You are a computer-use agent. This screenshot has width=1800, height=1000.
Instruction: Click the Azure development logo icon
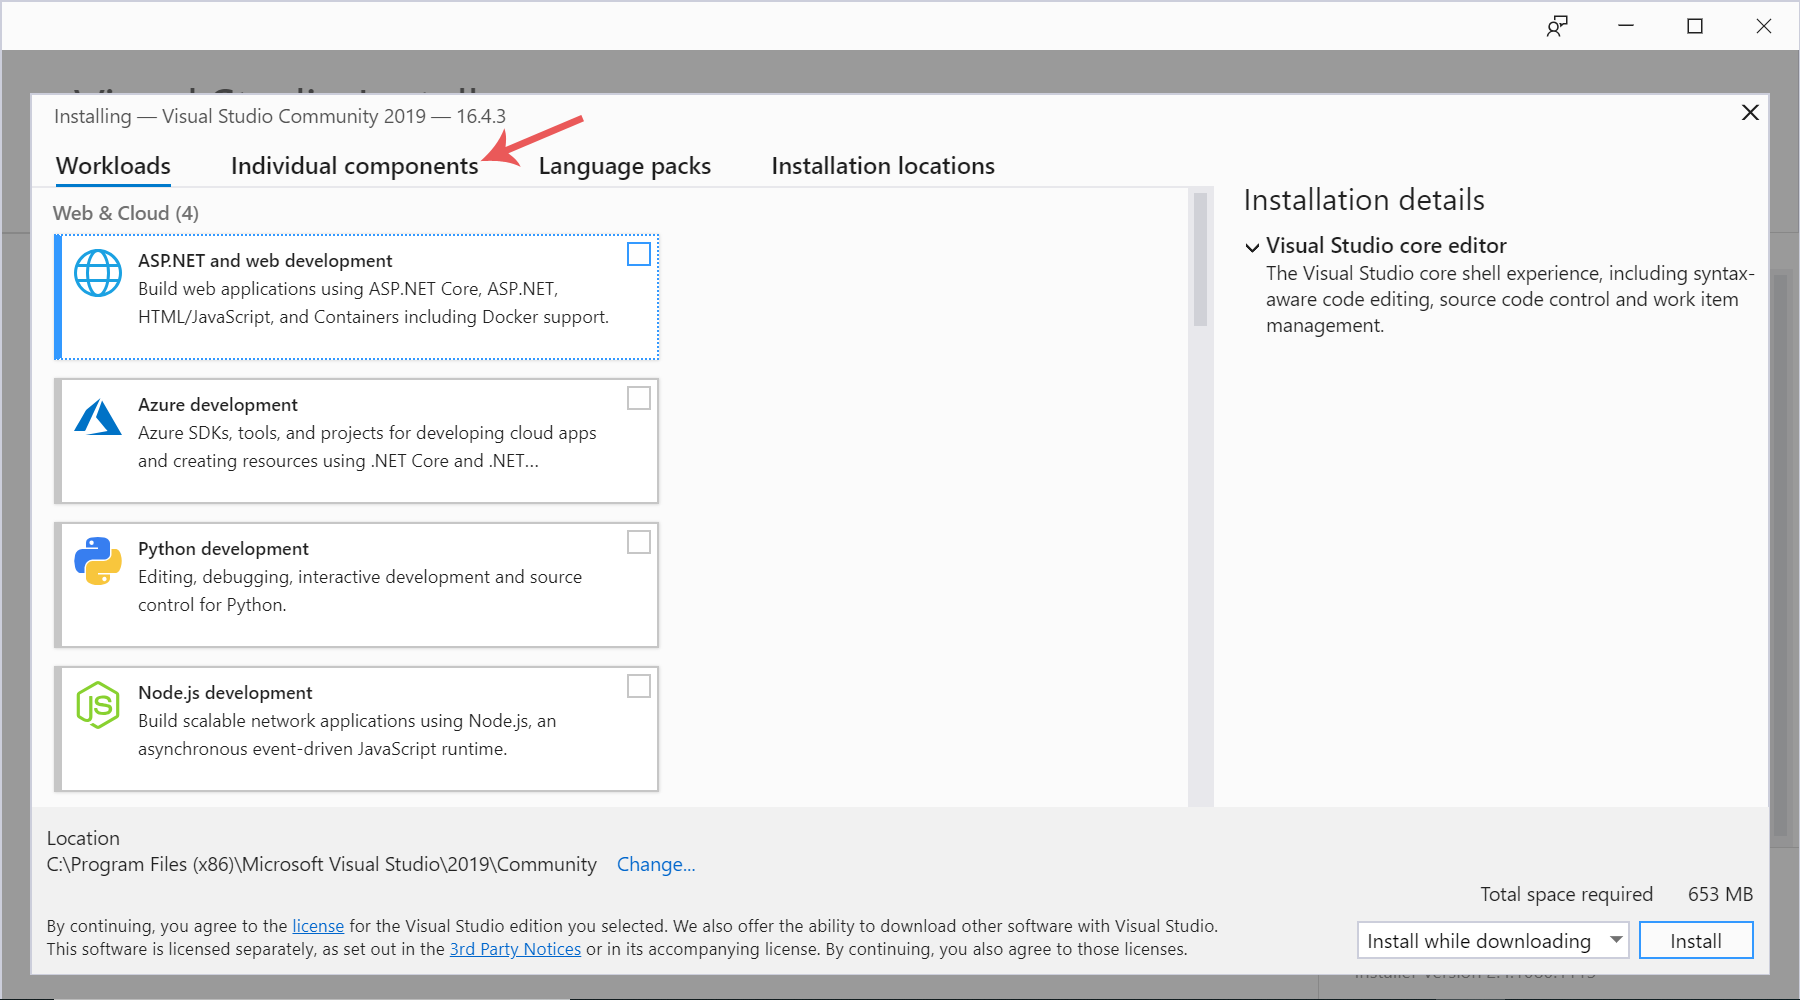(98, 418)
